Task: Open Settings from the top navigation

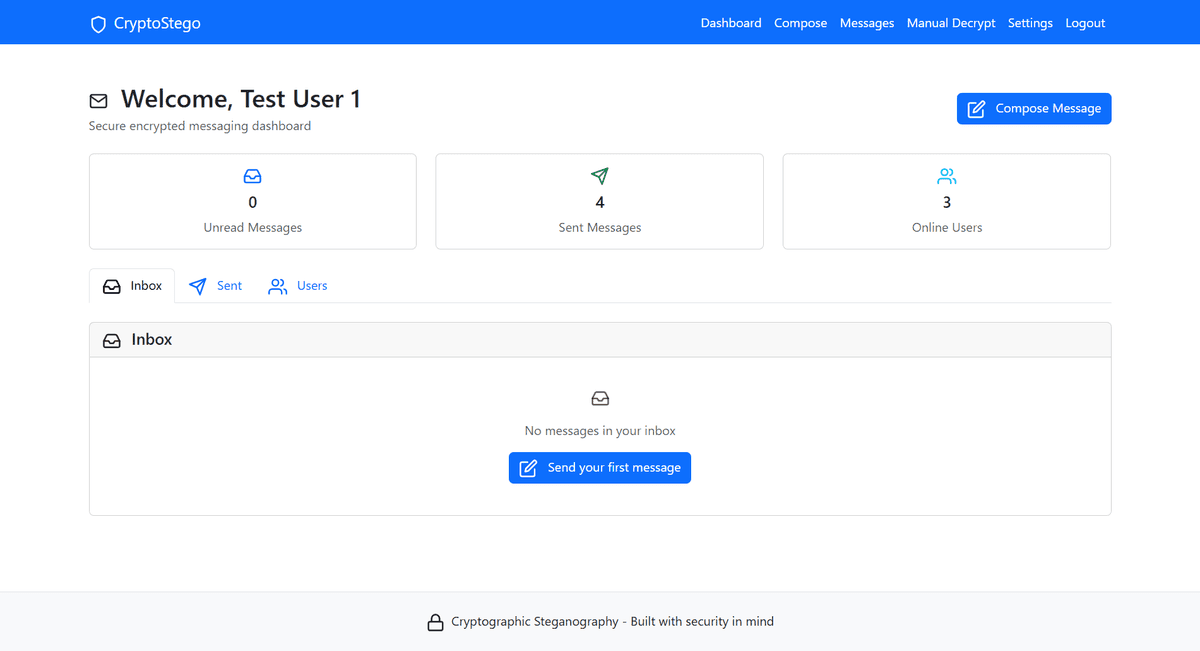Action: point(1030,22)
